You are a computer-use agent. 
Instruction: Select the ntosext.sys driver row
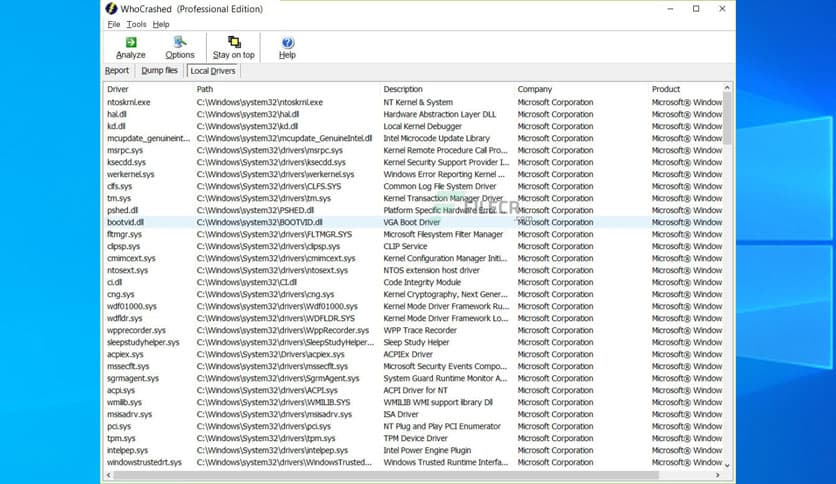point(414,270)
